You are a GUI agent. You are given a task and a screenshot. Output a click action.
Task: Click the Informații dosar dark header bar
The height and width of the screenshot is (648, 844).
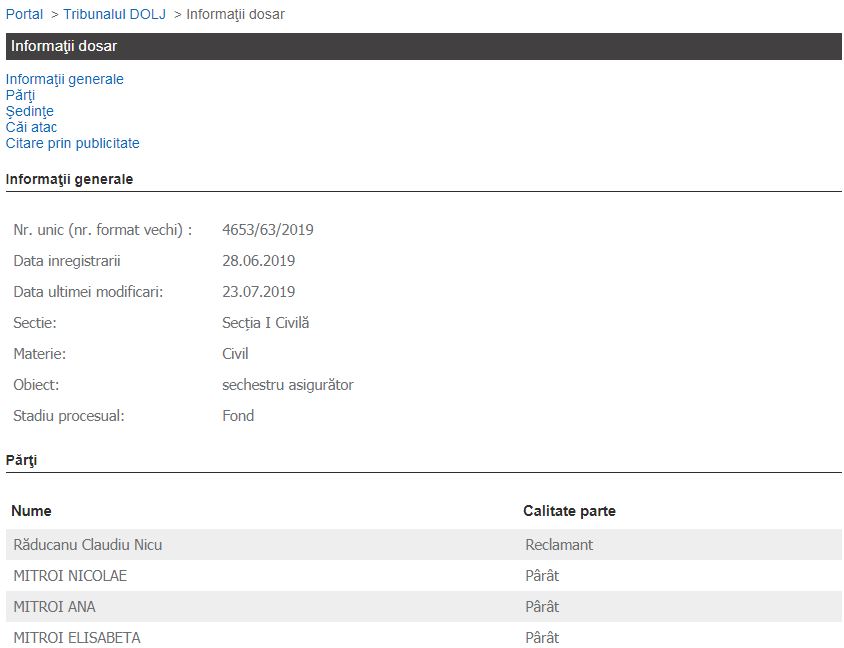424,46
